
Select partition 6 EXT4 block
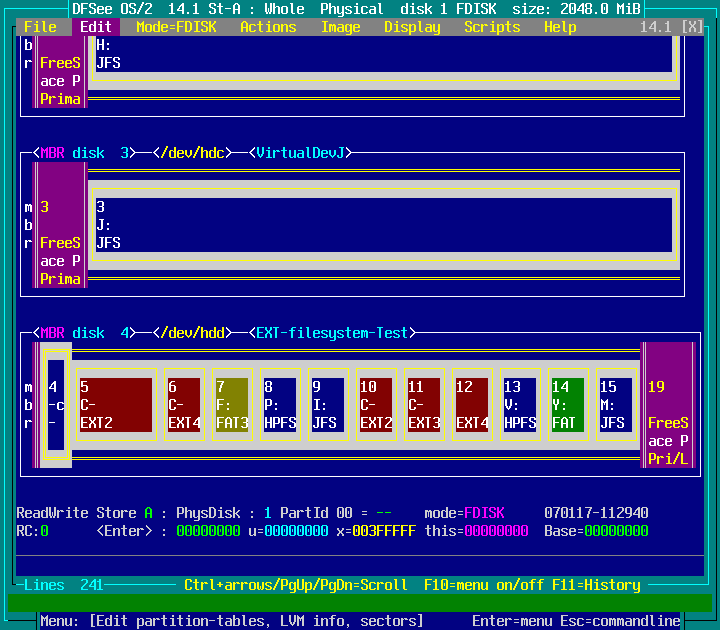pos(184,405)
